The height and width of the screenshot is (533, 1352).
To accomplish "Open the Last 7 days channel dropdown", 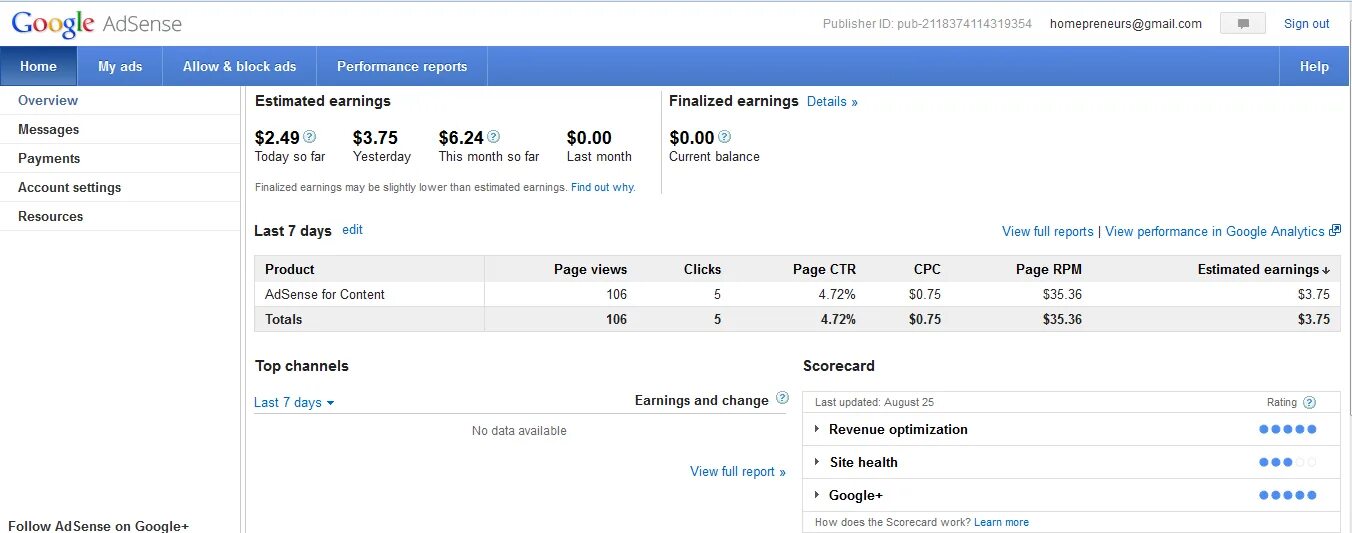I will (294, 402).
